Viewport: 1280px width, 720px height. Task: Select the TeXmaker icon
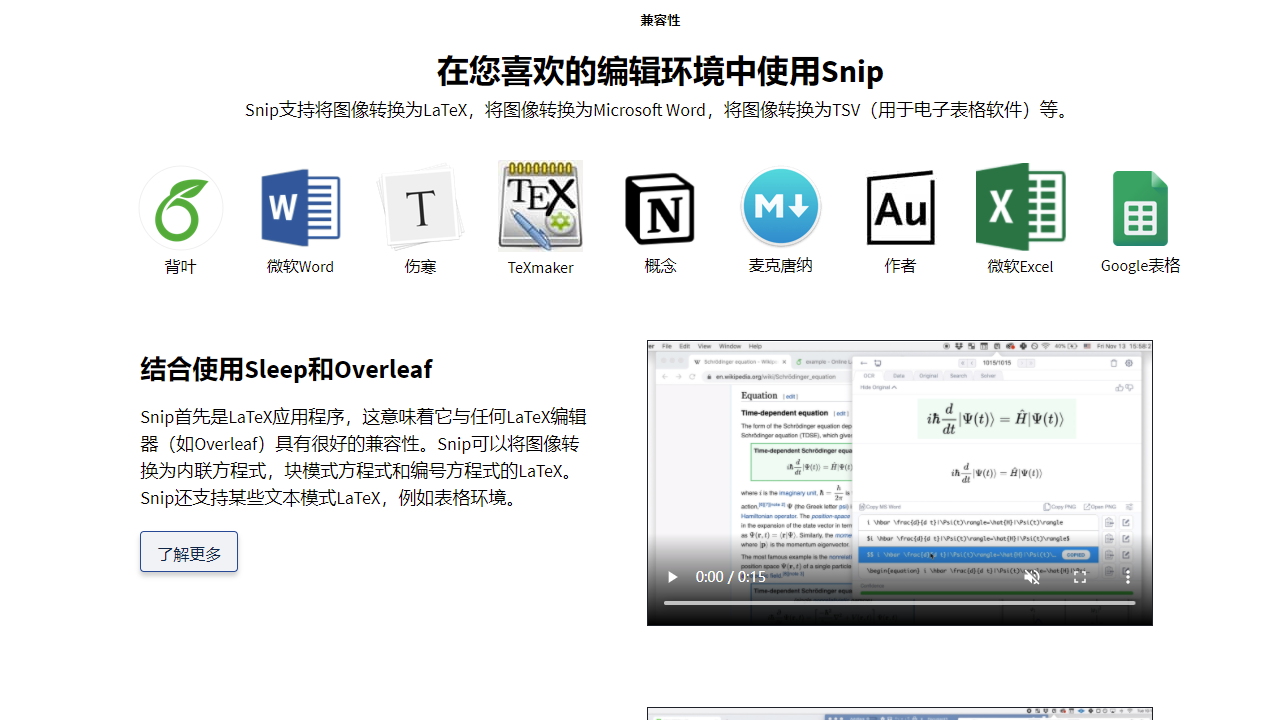tap(540, 207)
